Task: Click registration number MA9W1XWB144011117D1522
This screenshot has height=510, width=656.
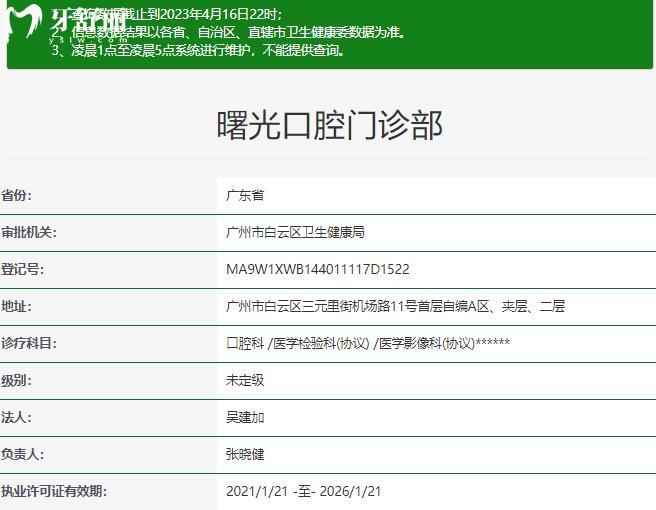Action: click(318, 269)
